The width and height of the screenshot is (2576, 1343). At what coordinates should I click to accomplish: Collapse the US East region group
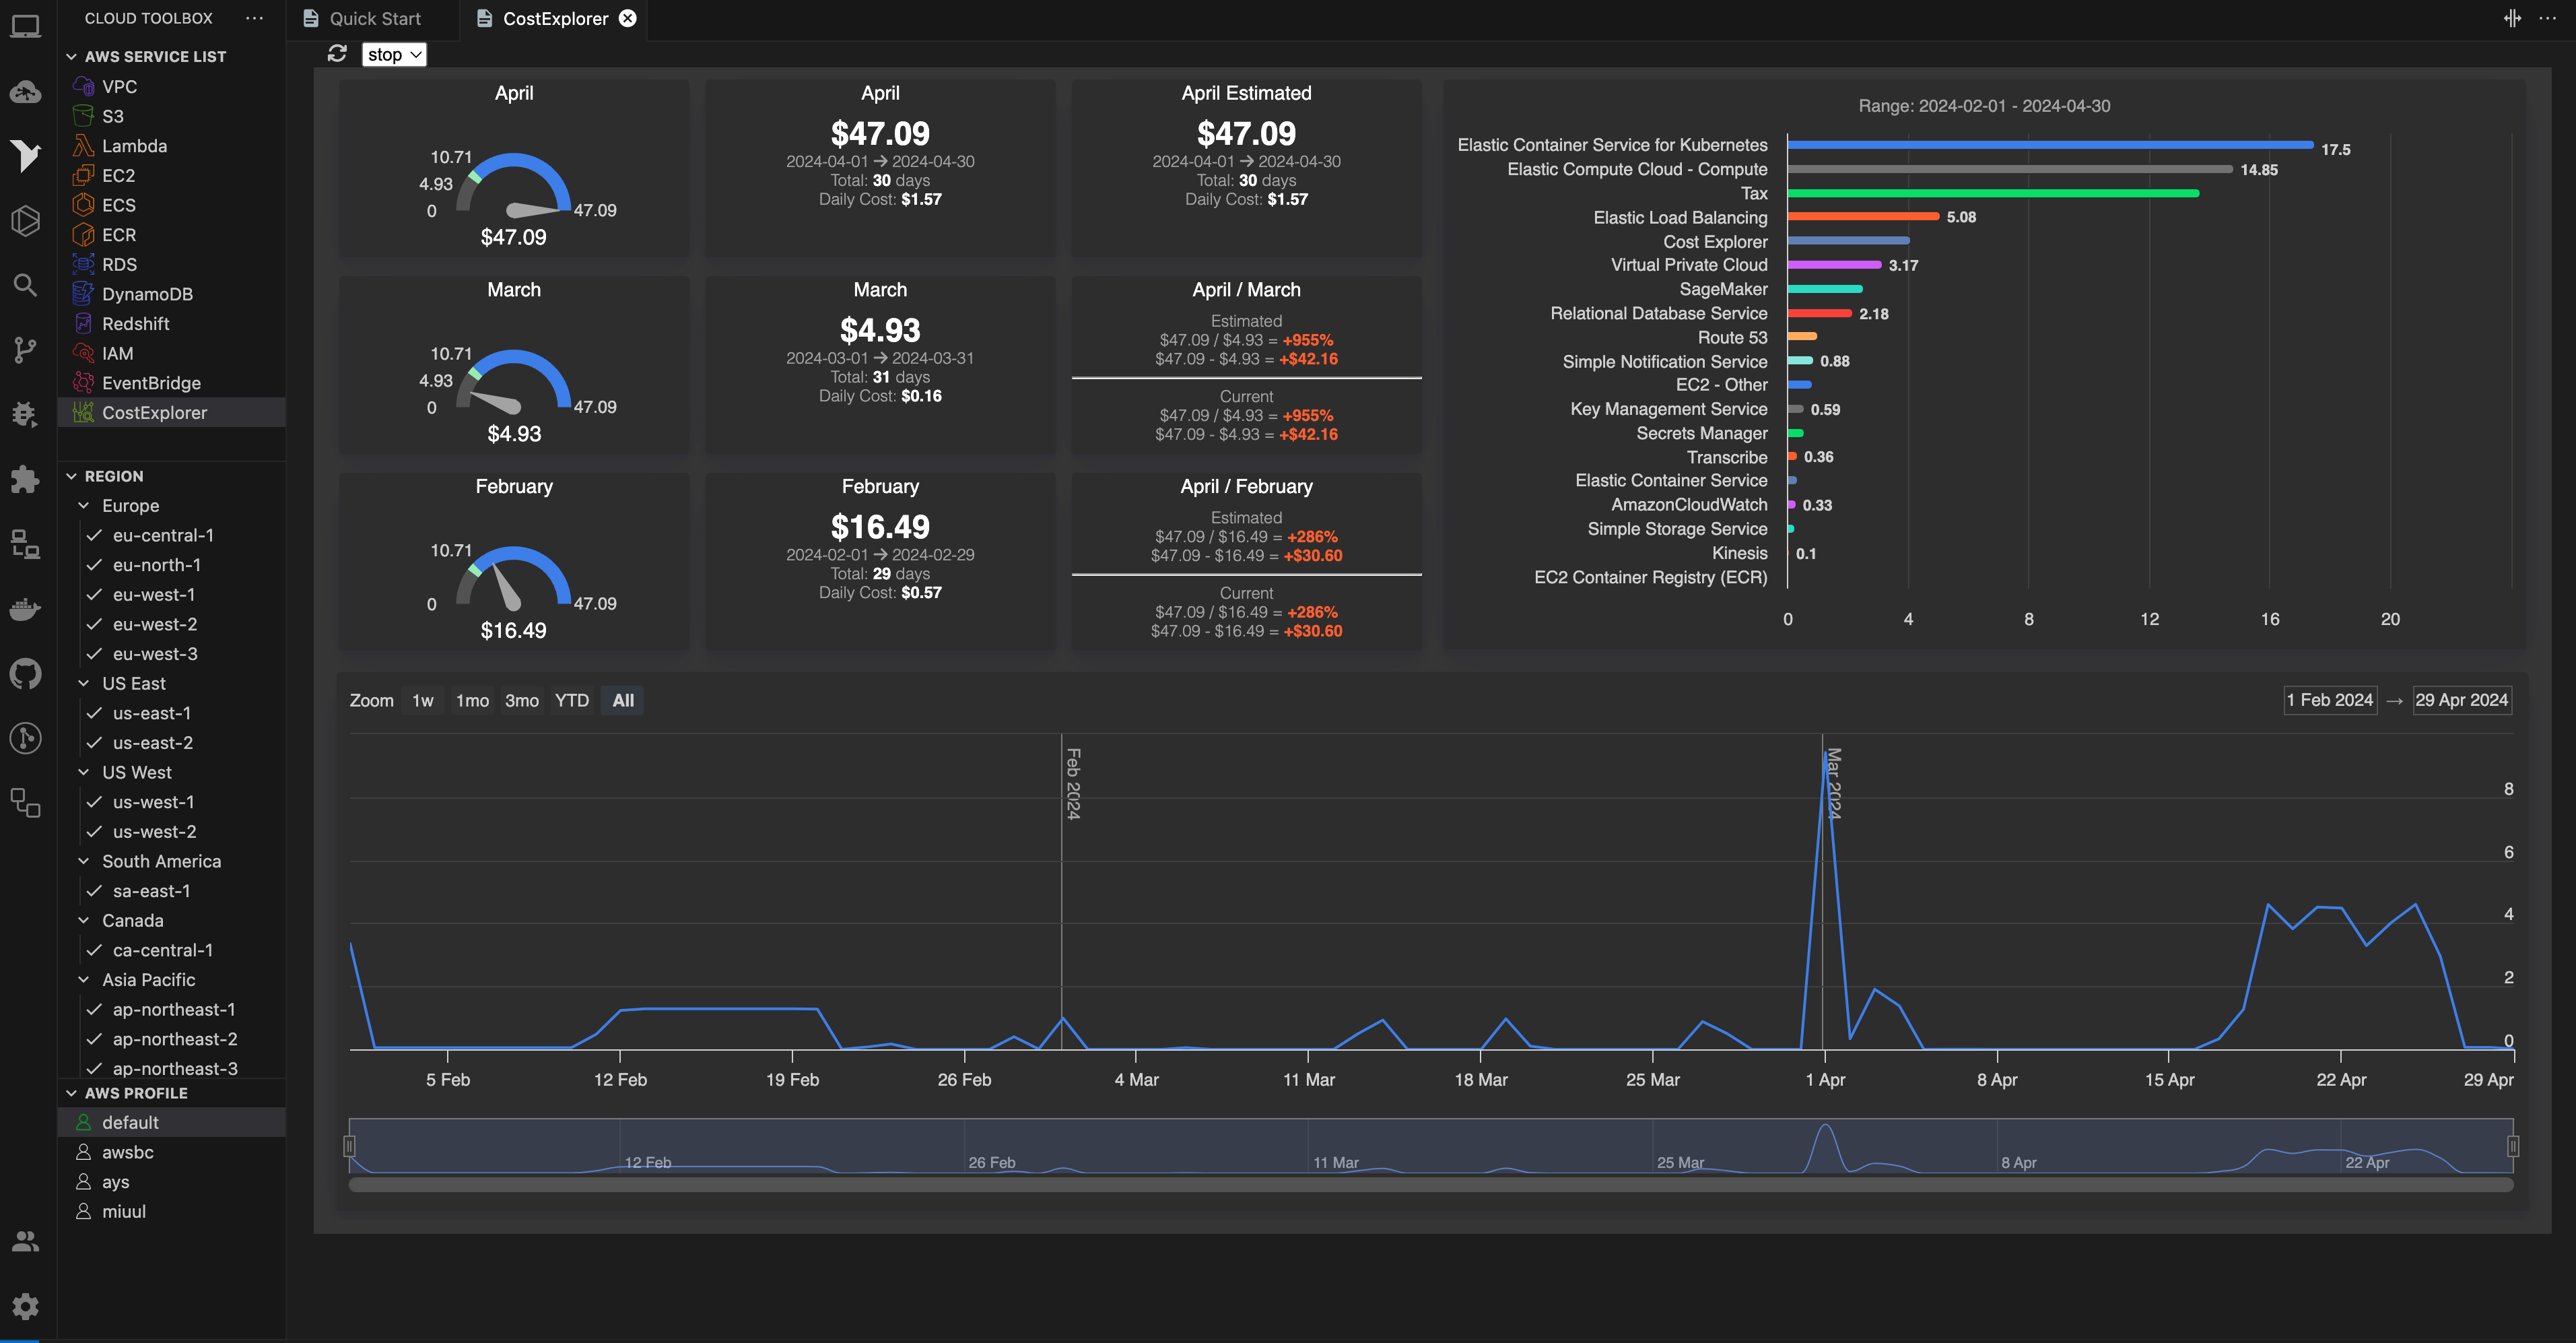pyautogui.click(x=84, y=684)
